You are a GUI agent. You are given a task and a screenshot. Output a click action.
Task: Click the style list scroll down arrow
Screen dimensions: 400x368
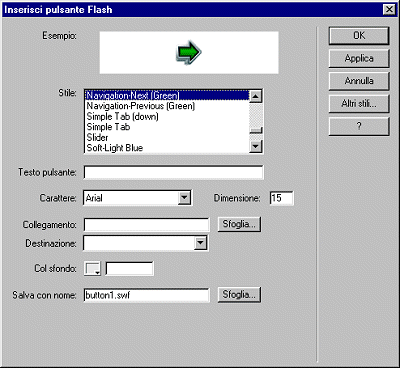click(x=256, y=146)
